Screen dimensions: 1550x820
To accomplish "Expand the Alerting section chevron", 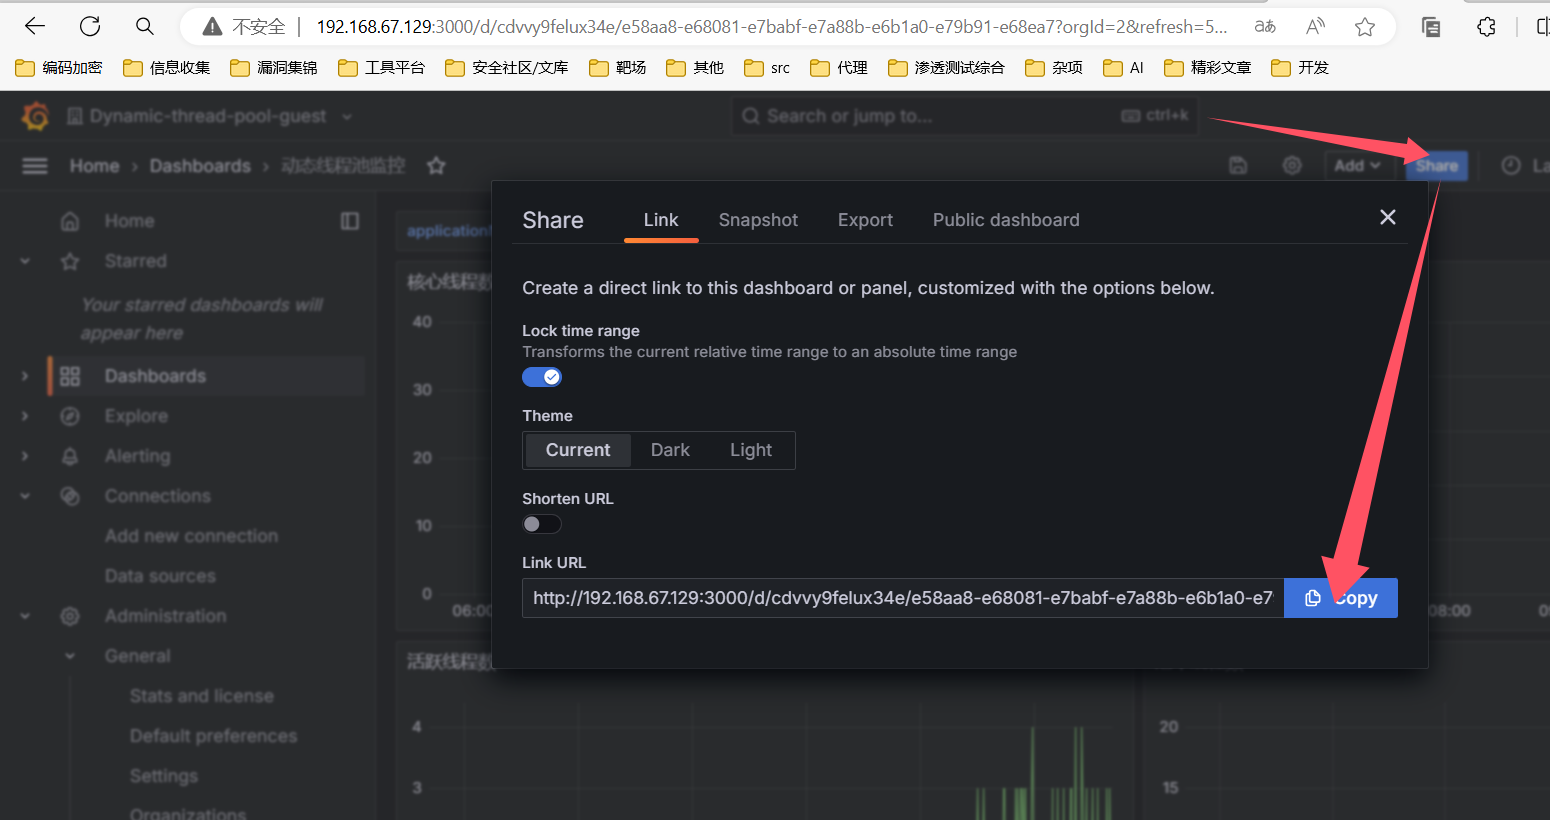I will coord(25,456).
